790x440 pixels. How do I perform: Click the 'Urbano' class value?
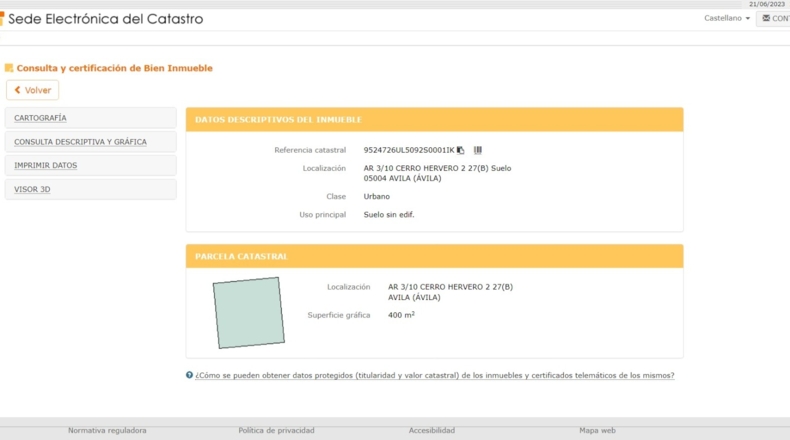coord(377,197)
